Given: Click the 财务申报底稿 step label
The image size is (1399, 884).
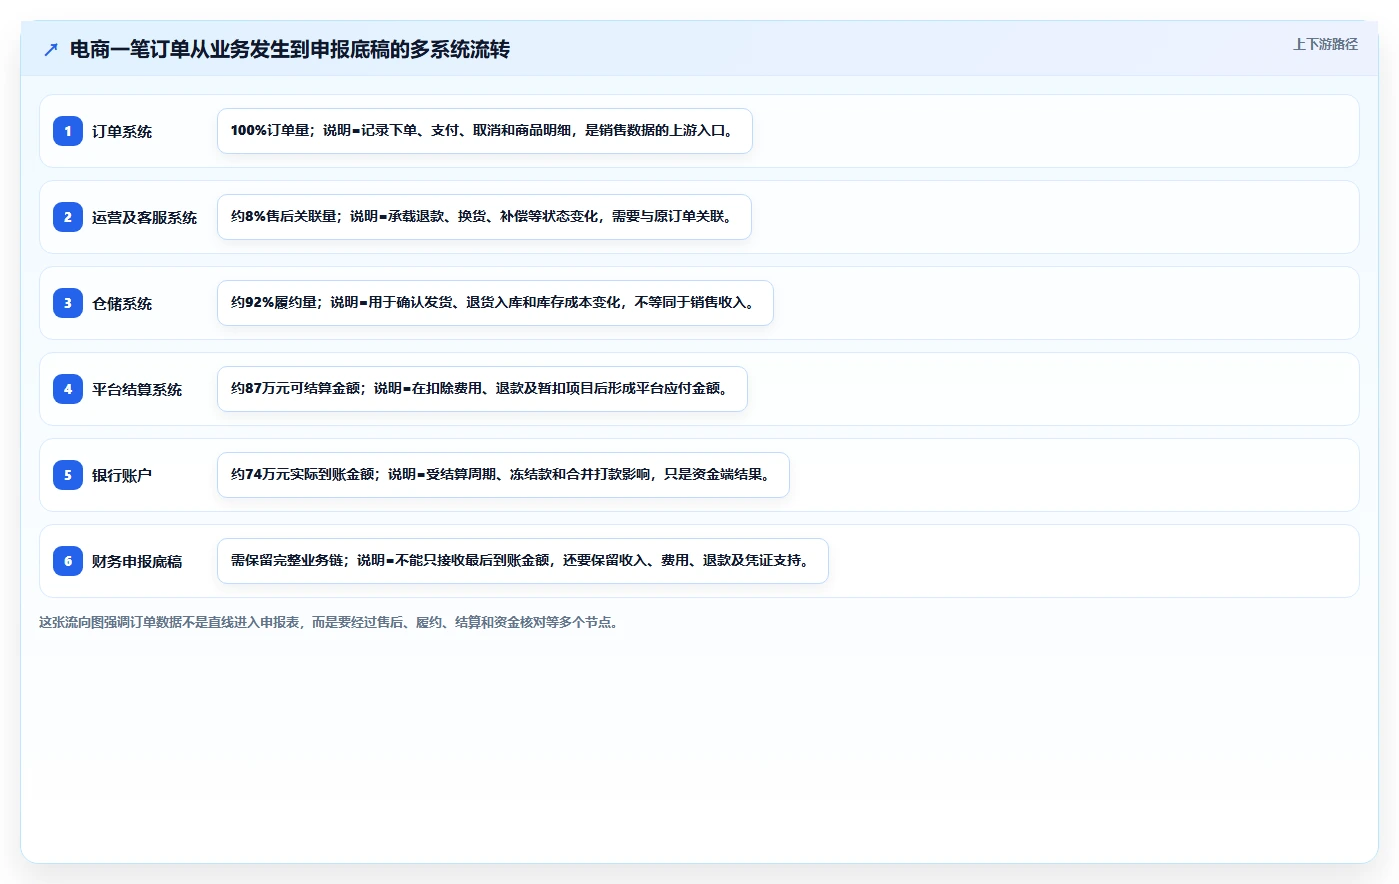Looking at the screenshot, I should tap(137, 561).
